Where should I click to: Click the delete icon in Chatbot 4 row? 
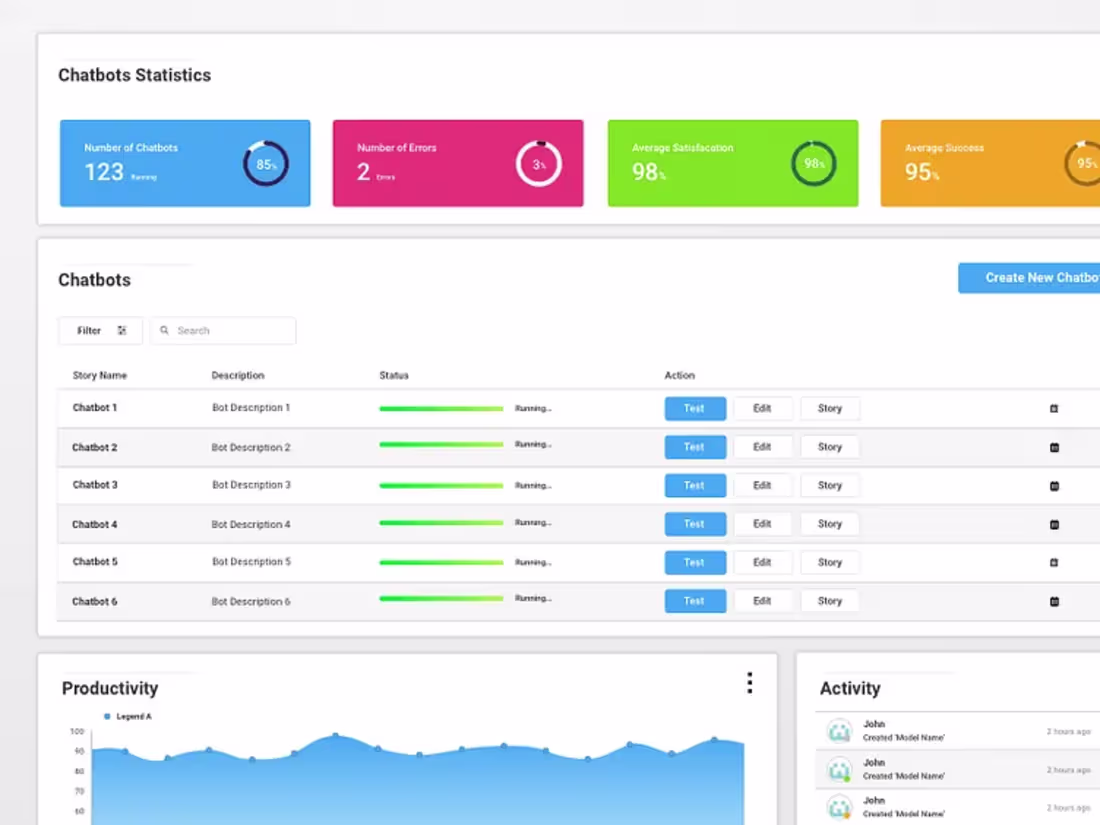click(1054, 525)
